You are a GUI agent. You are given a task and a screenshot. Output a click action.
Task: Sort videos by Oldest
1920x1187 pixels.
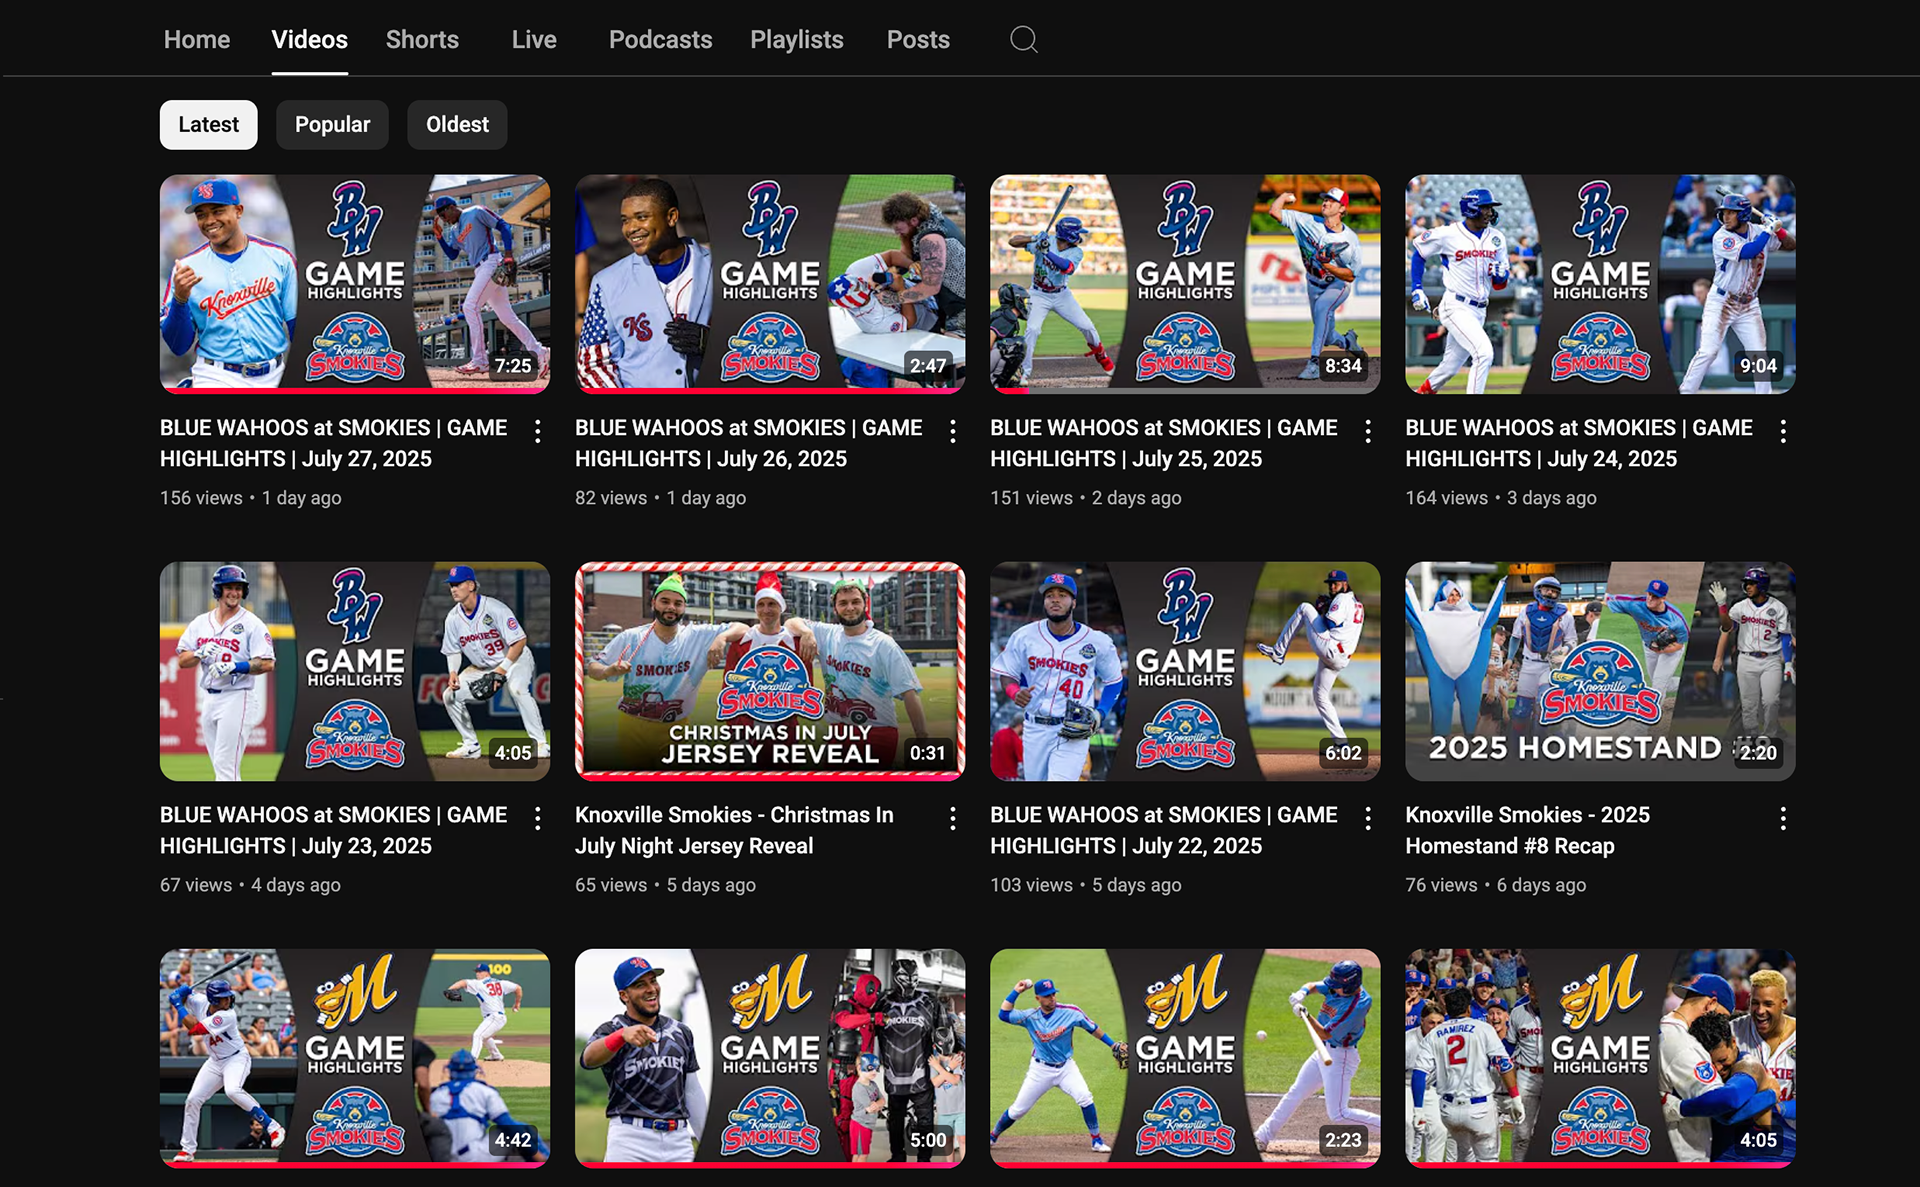pos(457,125)
